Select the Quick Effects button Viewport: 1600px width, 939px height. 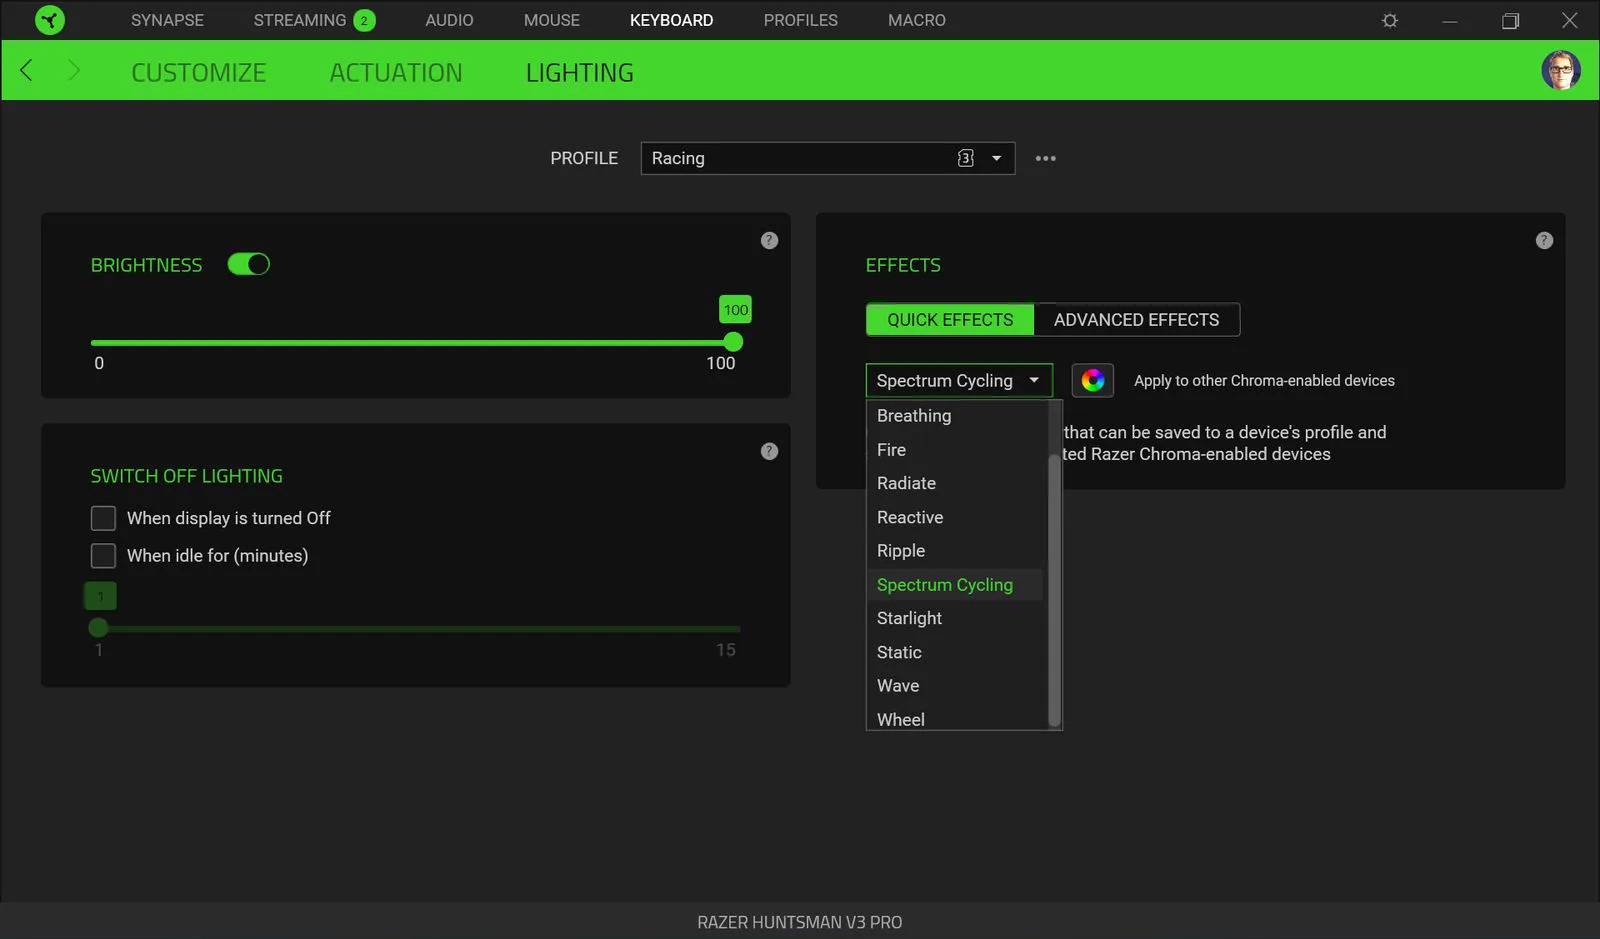[950, 320]
